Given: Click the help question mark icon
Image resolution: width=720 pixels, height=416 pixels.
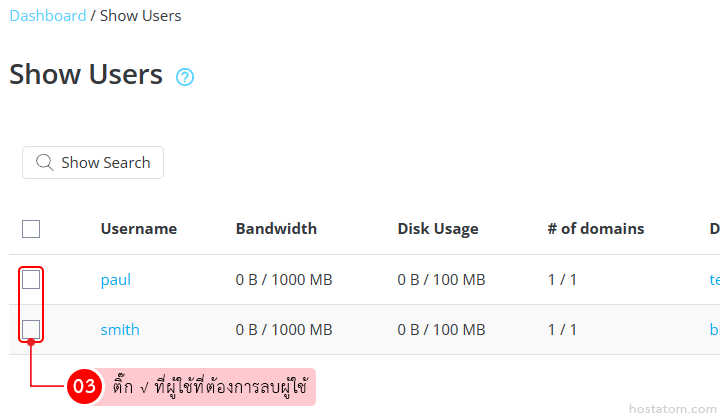Looking at the screenshot, I should point(185,77).
